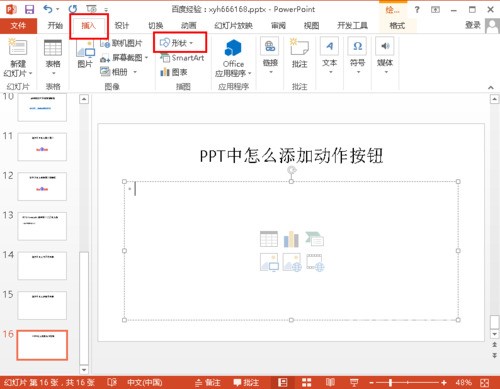Insert a 图表 chart from ribbon
The image size is (500, 389).
point(174,72)
